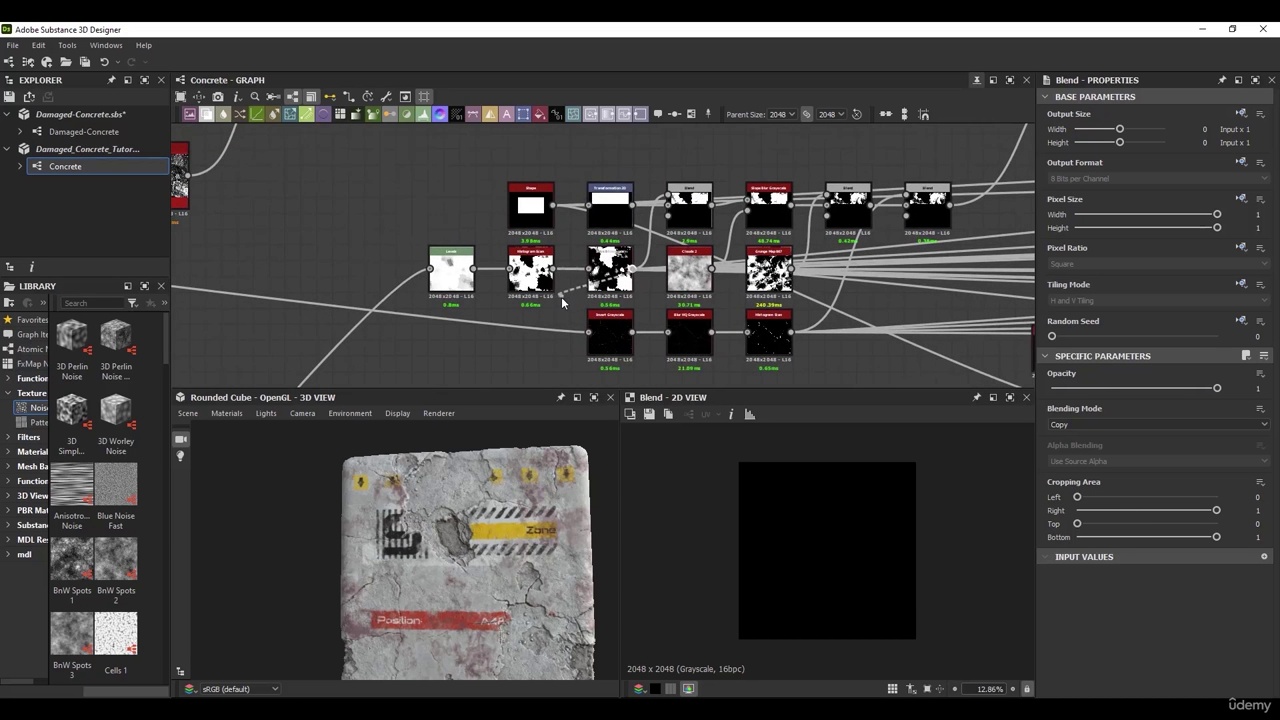Screen dimensions: 1280x720
Task: Open the Edit menu
Action: 38,45
